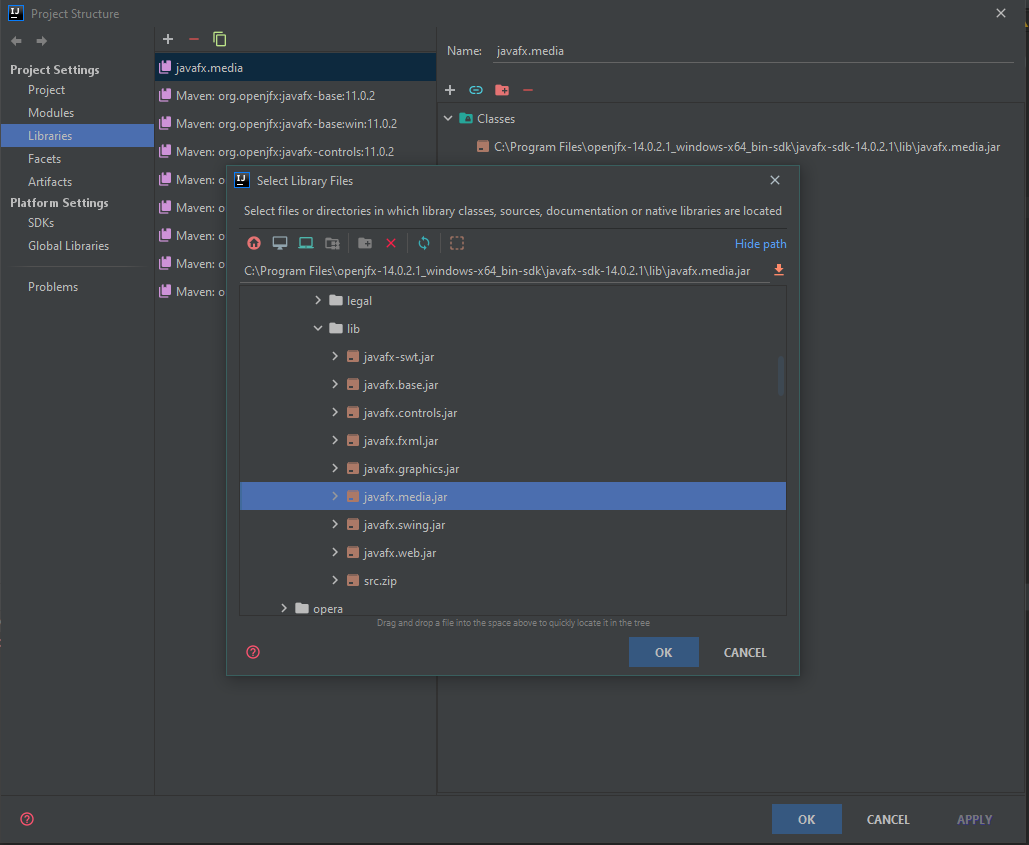Click the Refresh icon in Select Library Files
Image resolution: width=1029 pixels, height=845 pixels.
[x=423, y=243]
